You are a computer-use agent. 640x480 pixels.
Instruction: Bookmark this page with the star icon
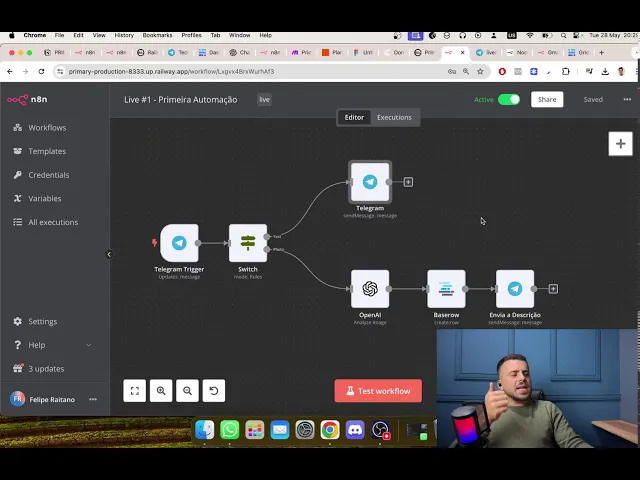(480, 71)
